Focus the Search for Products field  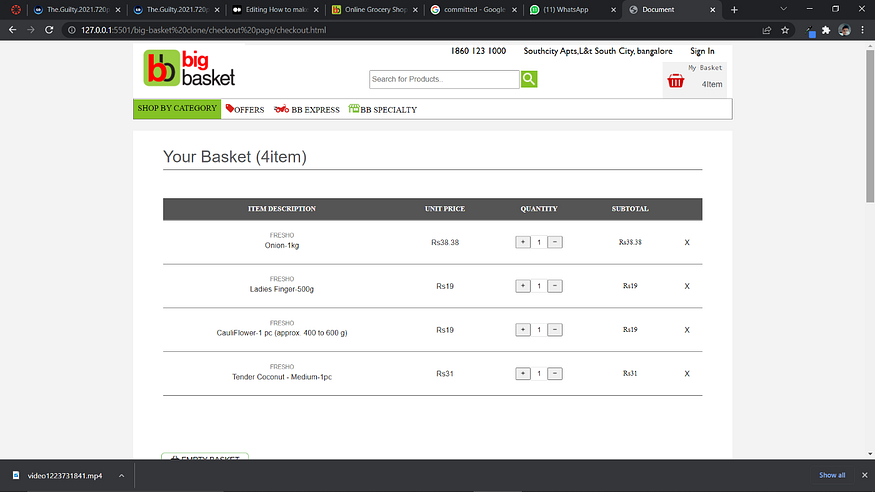[x=444, y=79]
